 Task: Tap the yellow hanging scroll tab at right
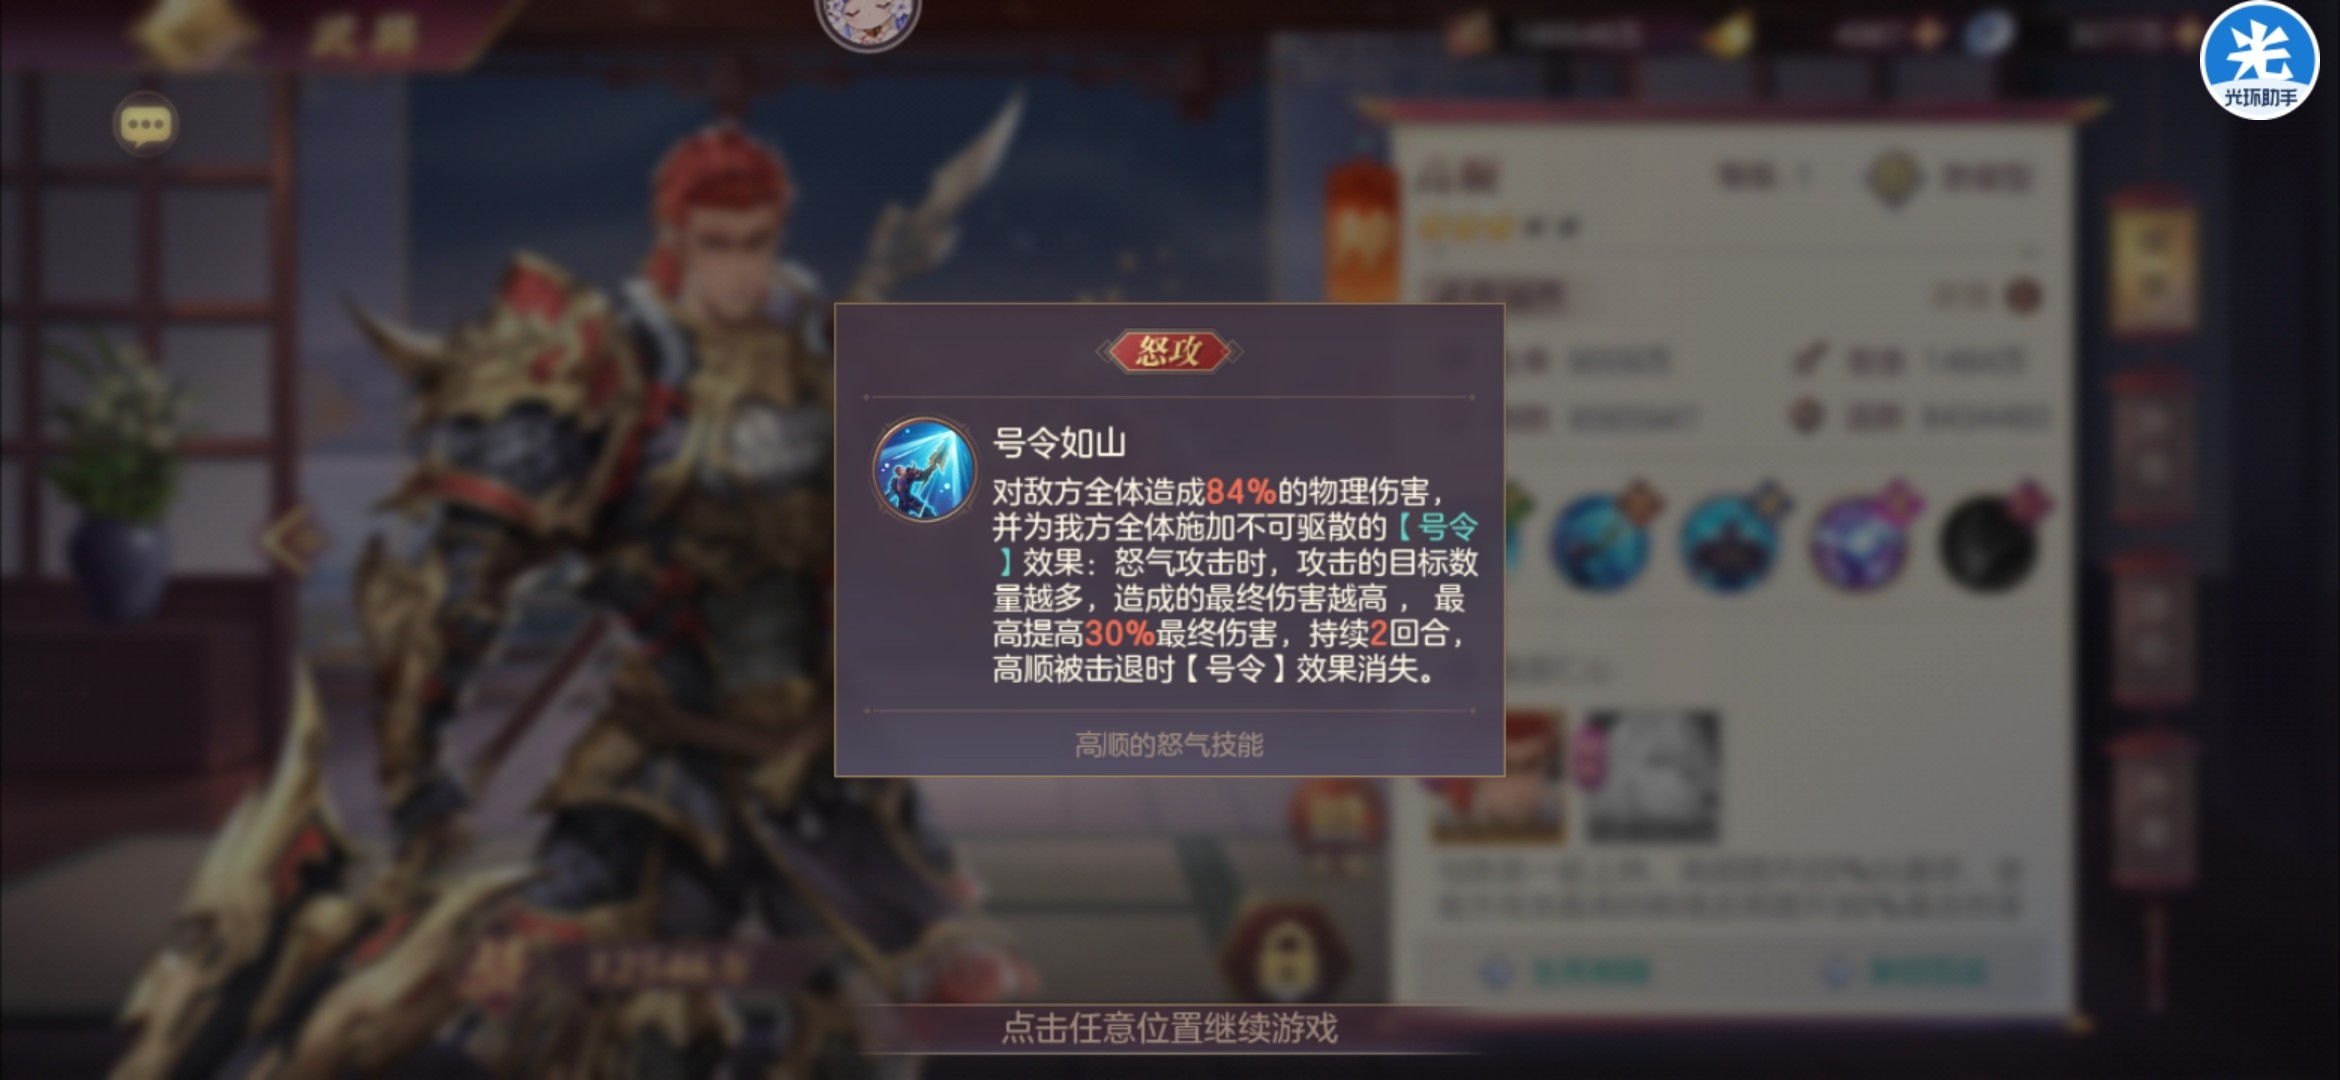click(2152, 262)
